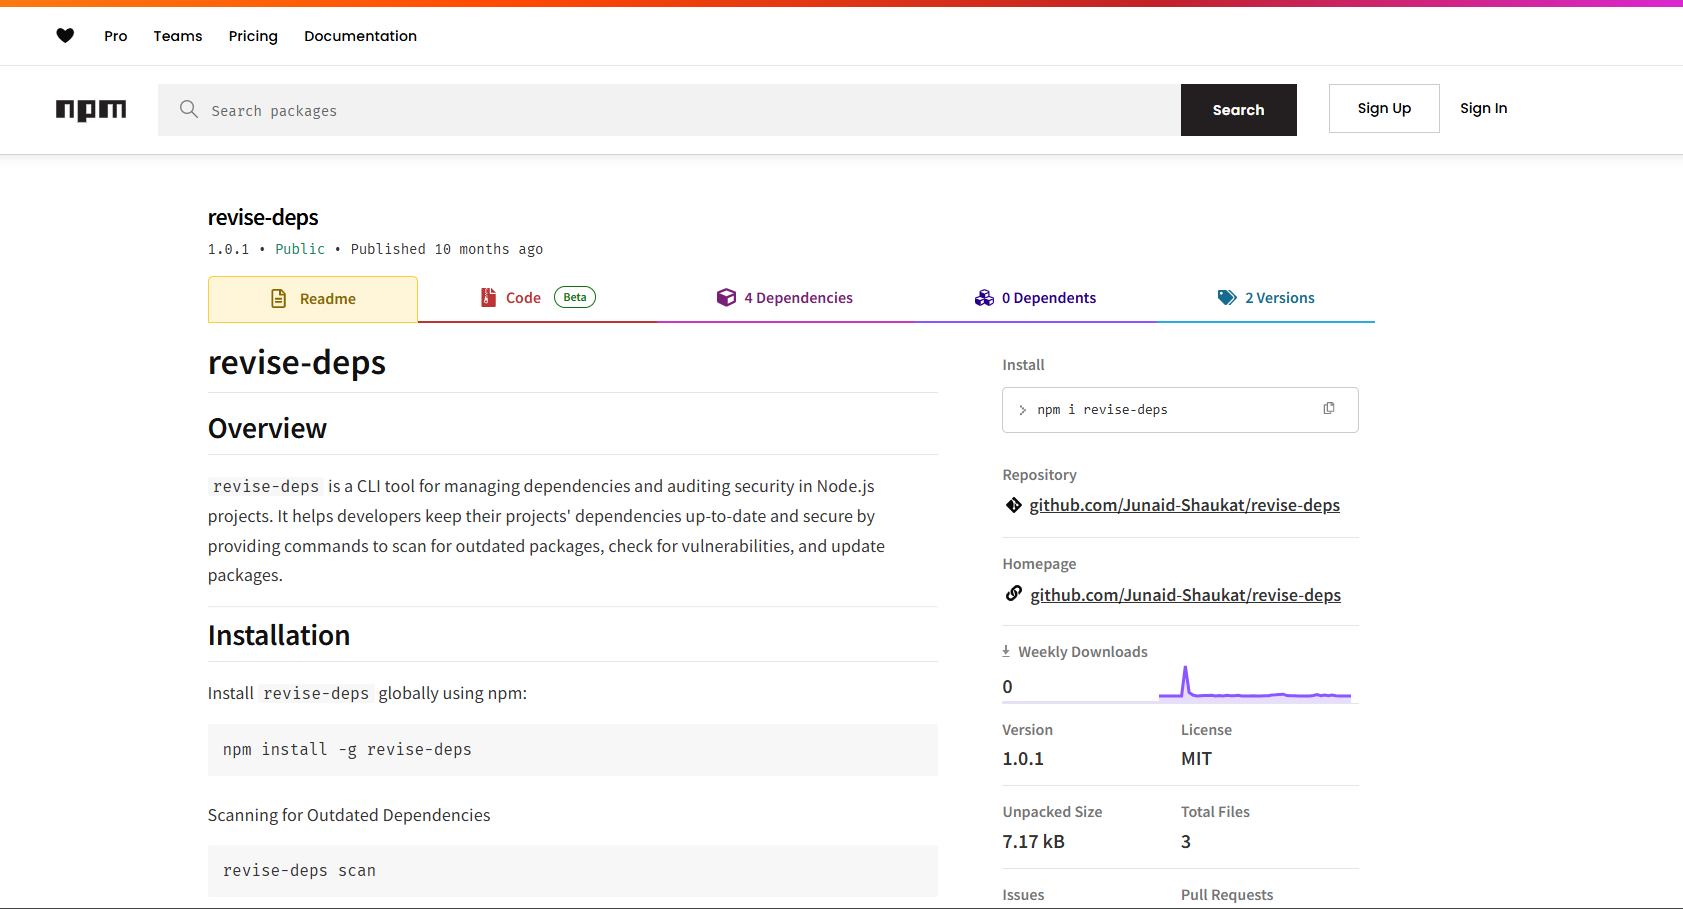This screenshot has width=1683, height=909.
Task: Click the package box icon on Dependencies tab
Action: coord(726,297)
